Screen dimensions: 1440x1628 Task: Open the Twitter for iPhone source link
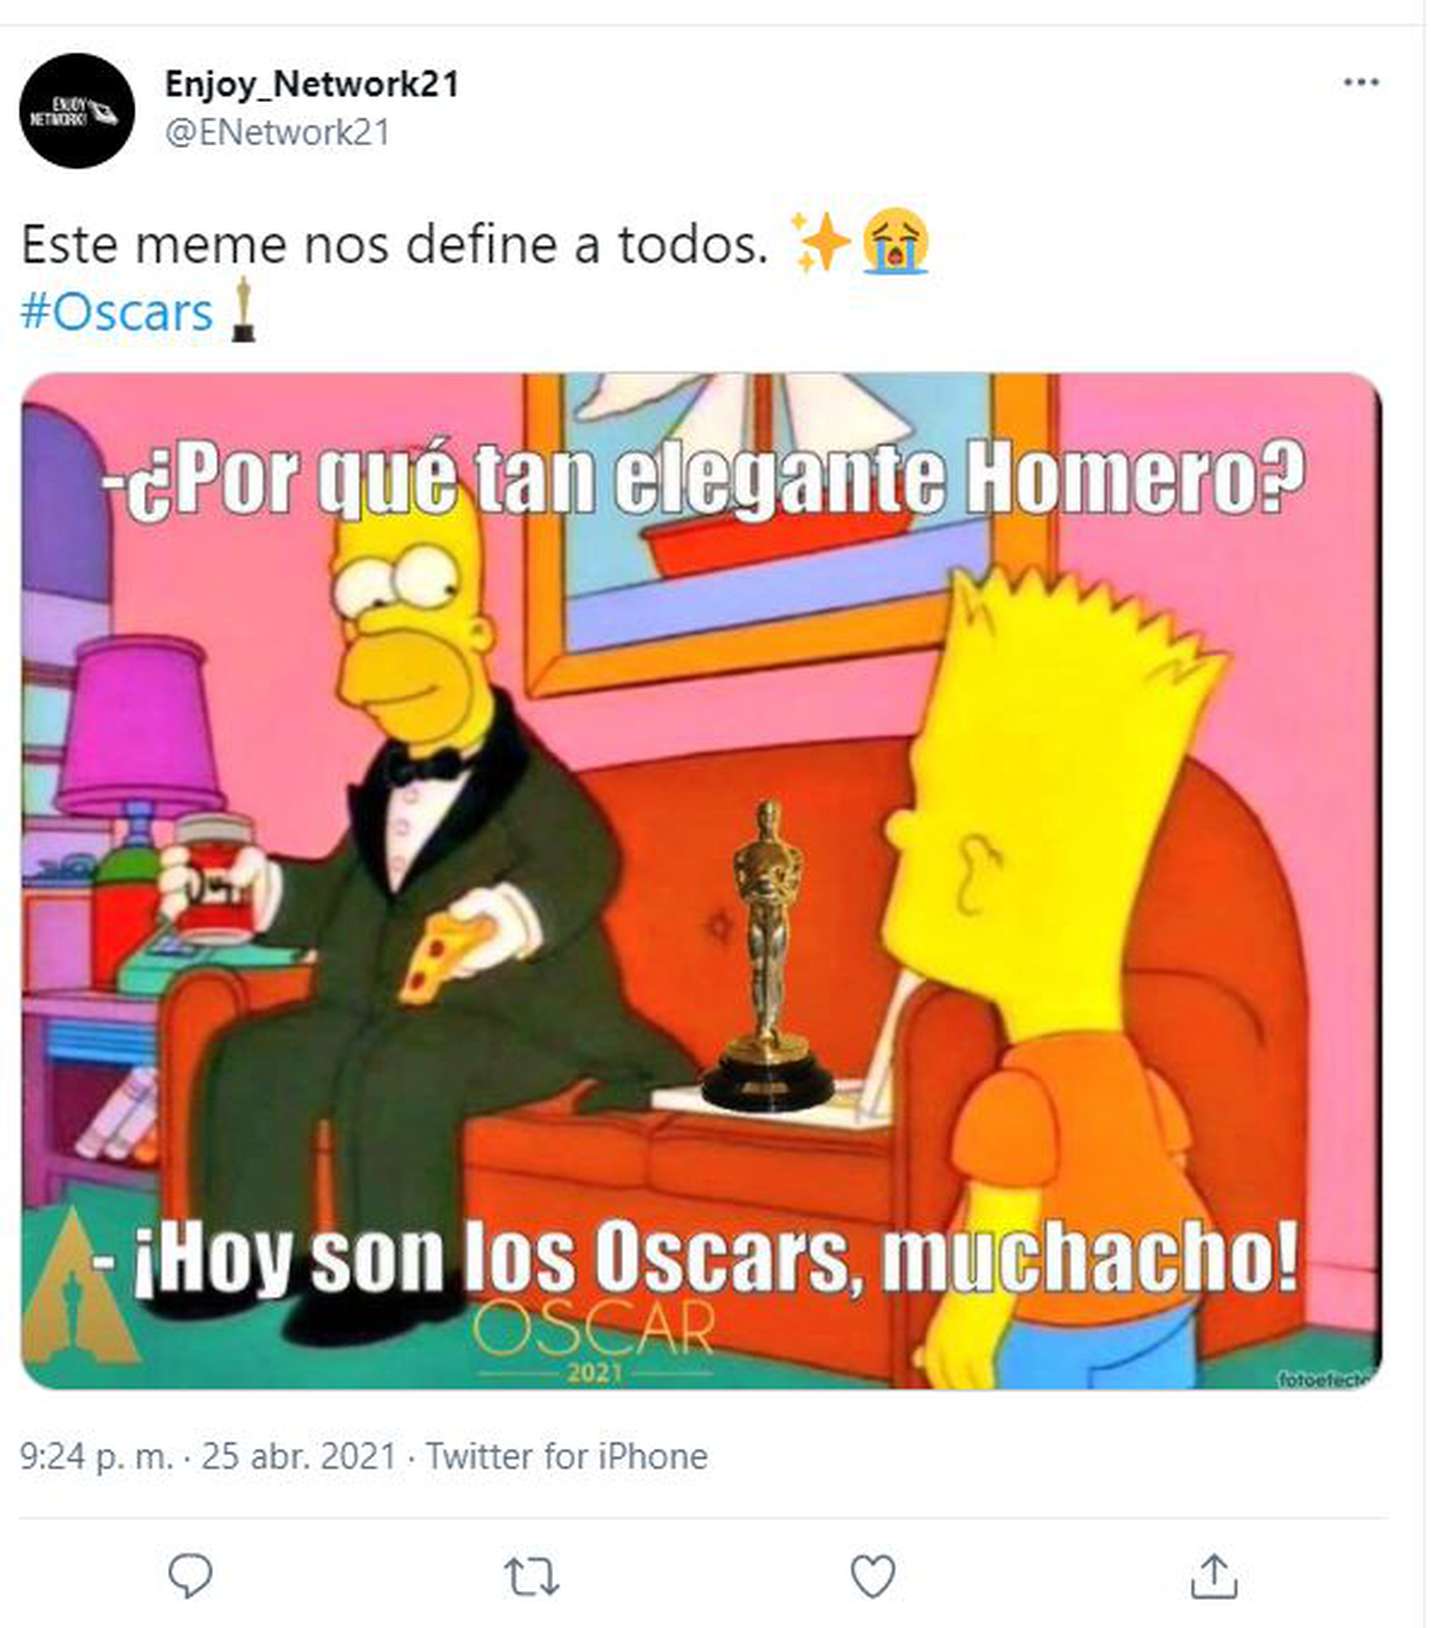(567, 1456)
